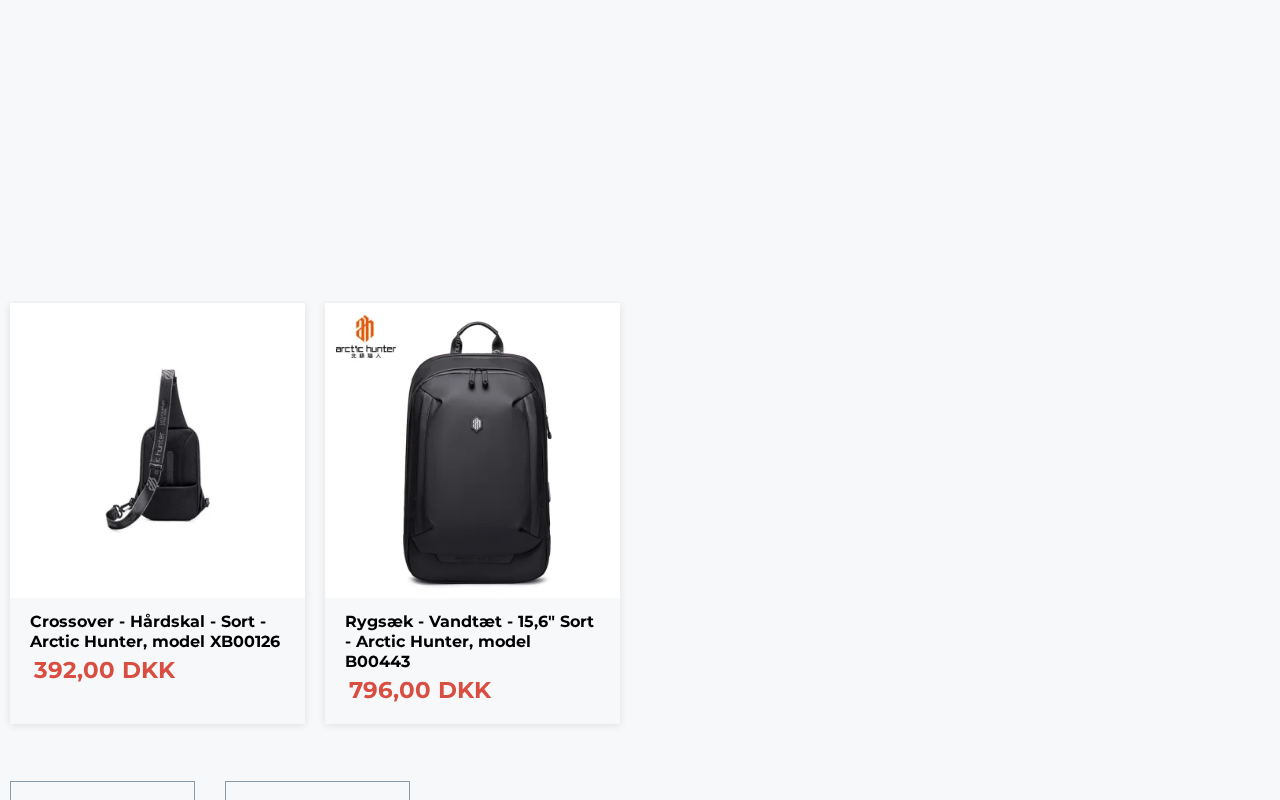1280x800 pixels.
Task: Click the 'arctic hunter' wordmark under the logo
Action: [x=366, y=349]
